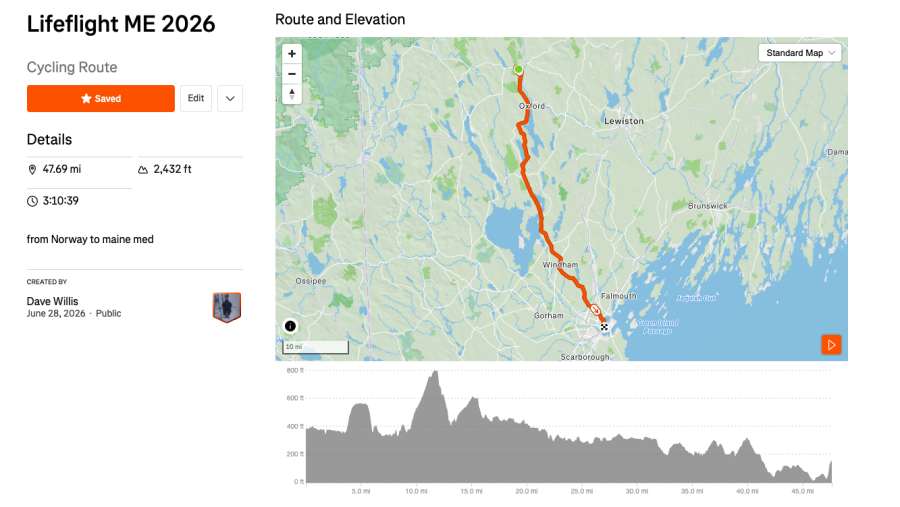Click the green route start marker
Viewport: 900px width, 507px height.
coord(518,69)
